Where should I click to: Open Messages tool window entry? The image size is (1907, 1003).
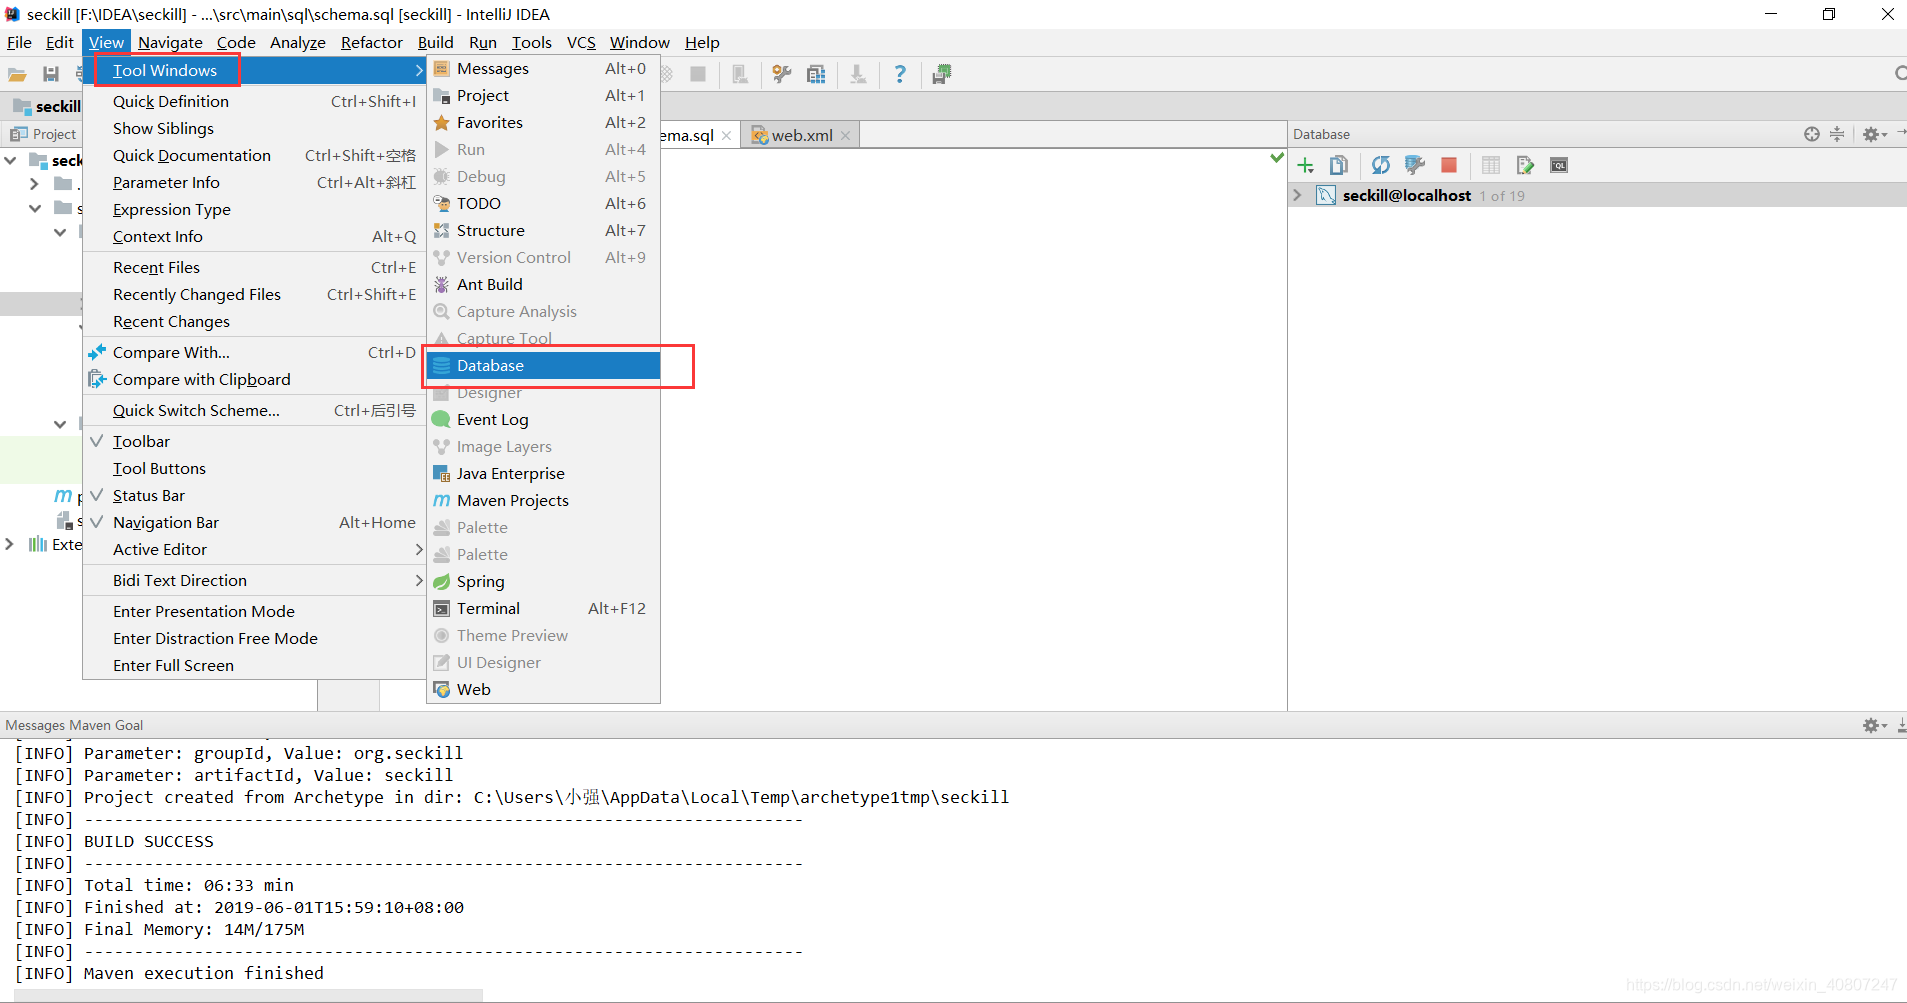tap(543, 68)
